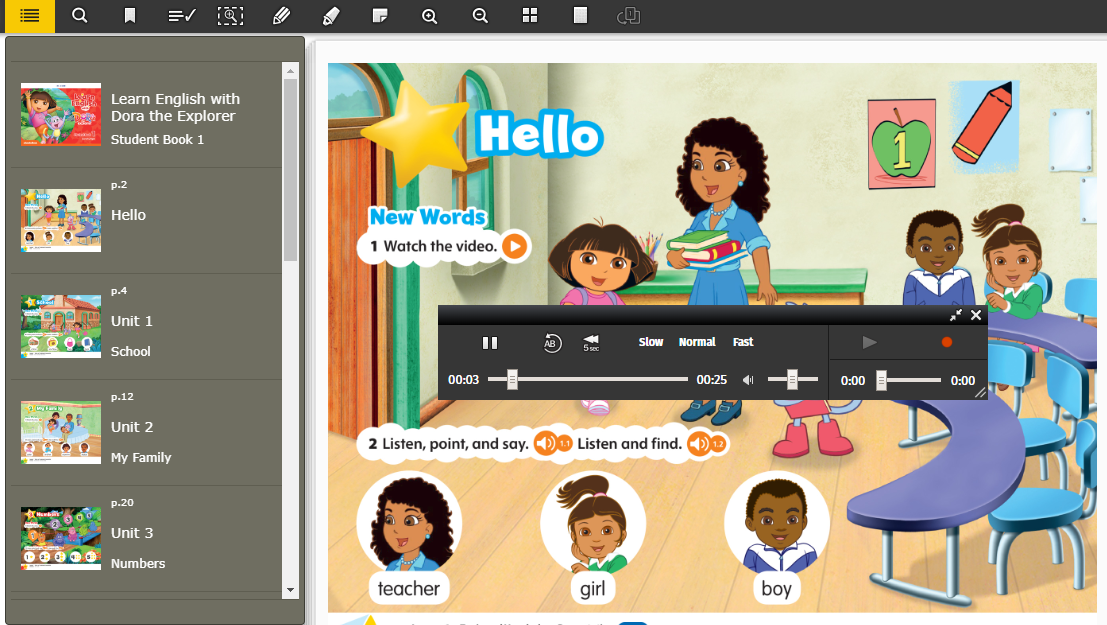Toggle A-B repeat in the player
The height and width of the screenshot is (625, 1107).
point(552,343)
